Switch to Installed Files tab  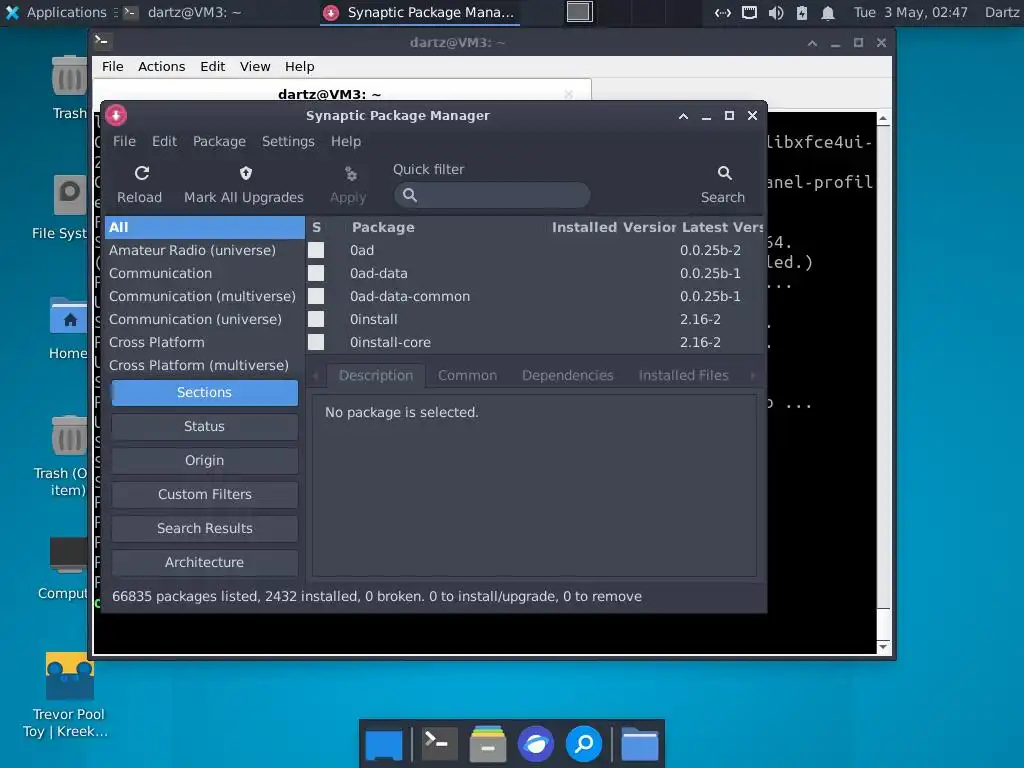click(683, 376)
